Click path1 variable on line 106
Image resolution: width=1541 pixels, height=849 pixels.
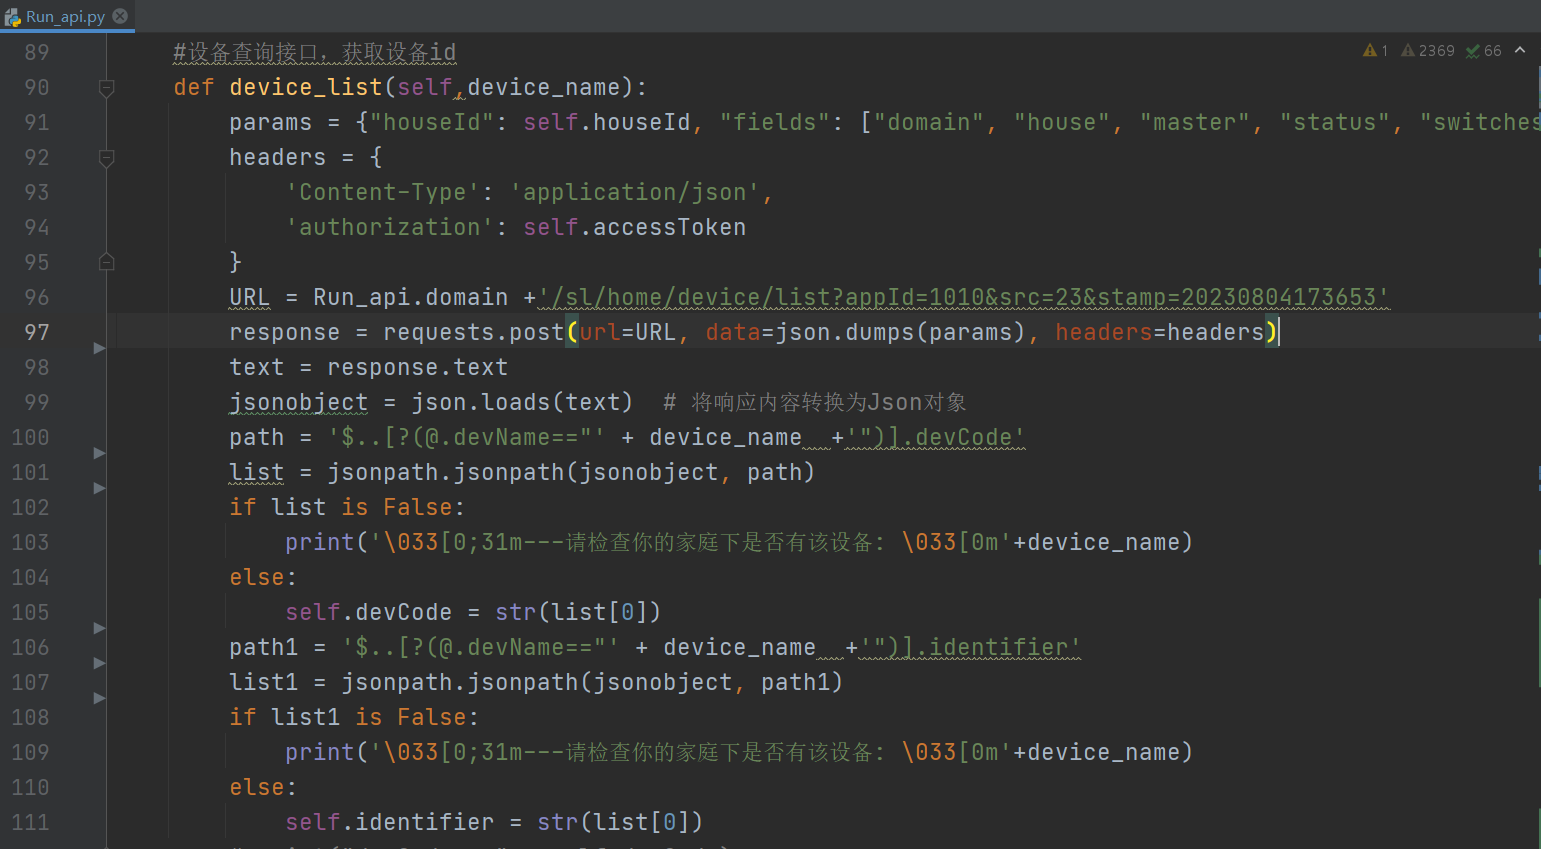pos(264,647)
